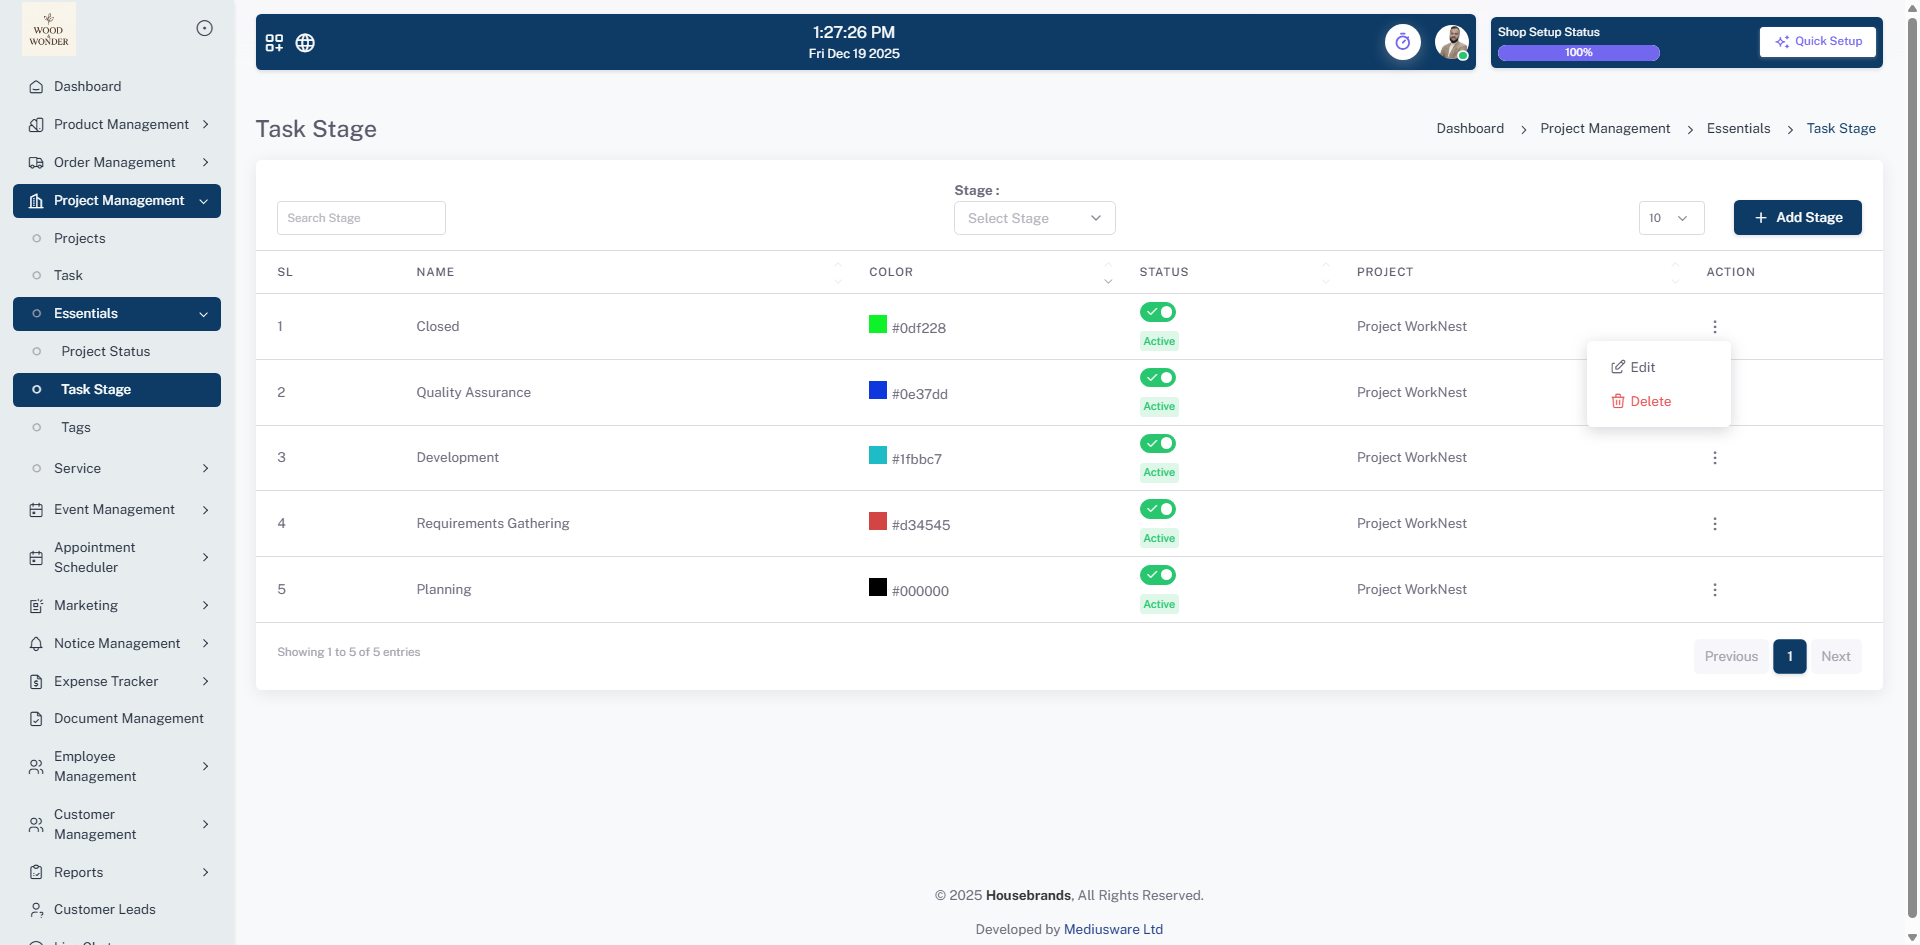This screenshot has width=1920, height=945.
Task: Open the user profile avatar
Action: (1451, 42)
